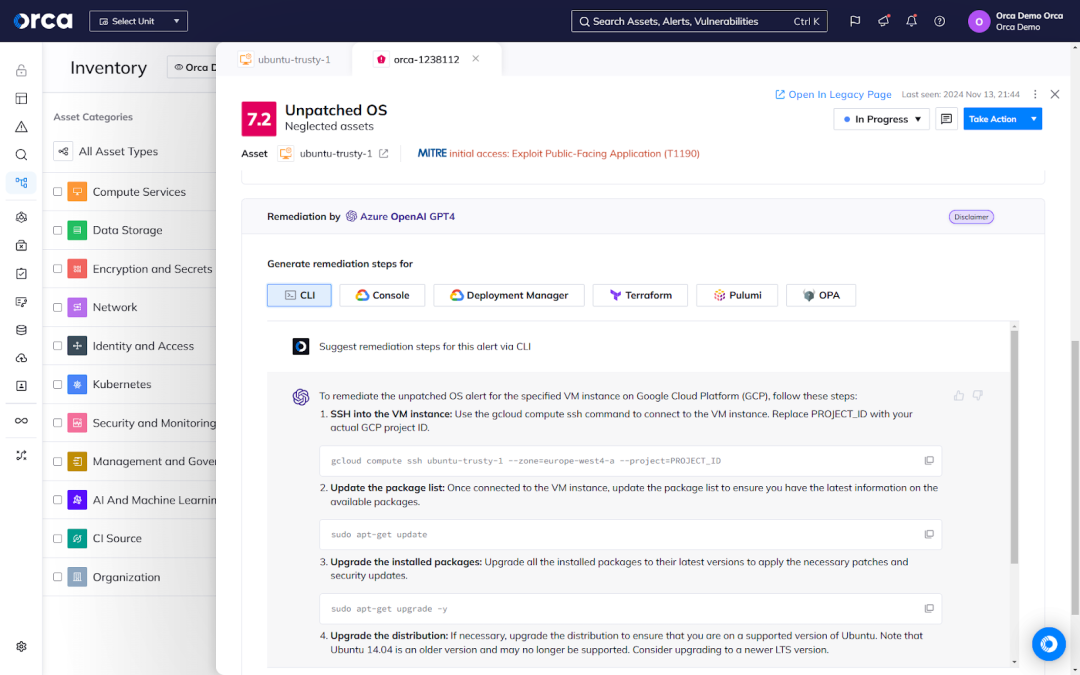Image resolution: width=1080 pixels, height=675 pixels.
Task: Open the chat support bubble
Action: (1049, 644)
